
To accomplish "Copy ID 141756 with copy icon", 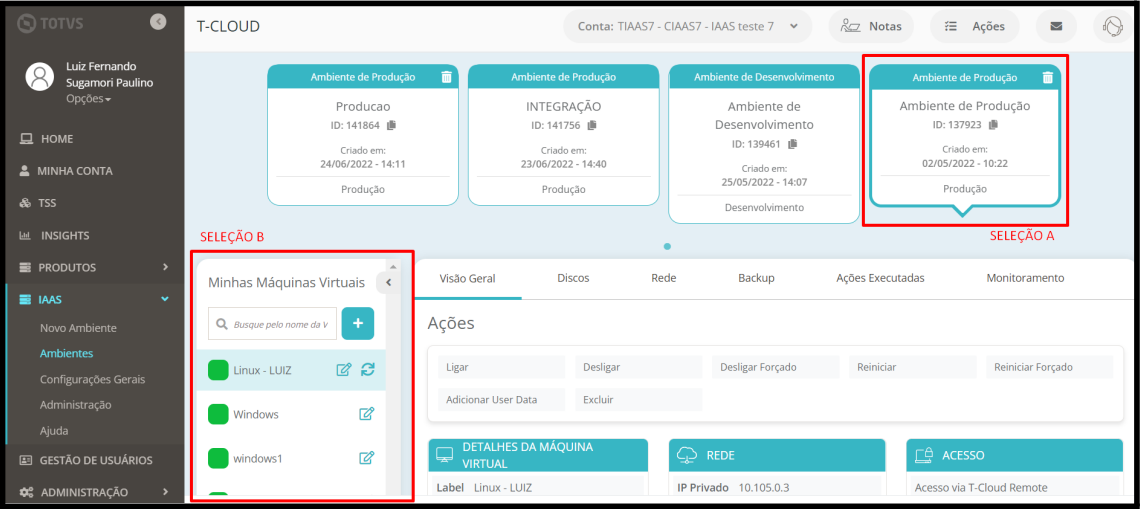I will click(592, 125).
